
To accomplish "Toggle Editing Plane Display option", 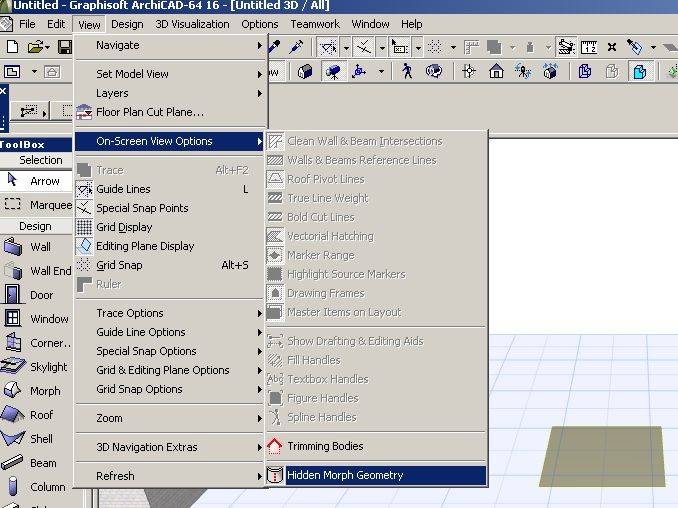I will [x=170, y=246].
